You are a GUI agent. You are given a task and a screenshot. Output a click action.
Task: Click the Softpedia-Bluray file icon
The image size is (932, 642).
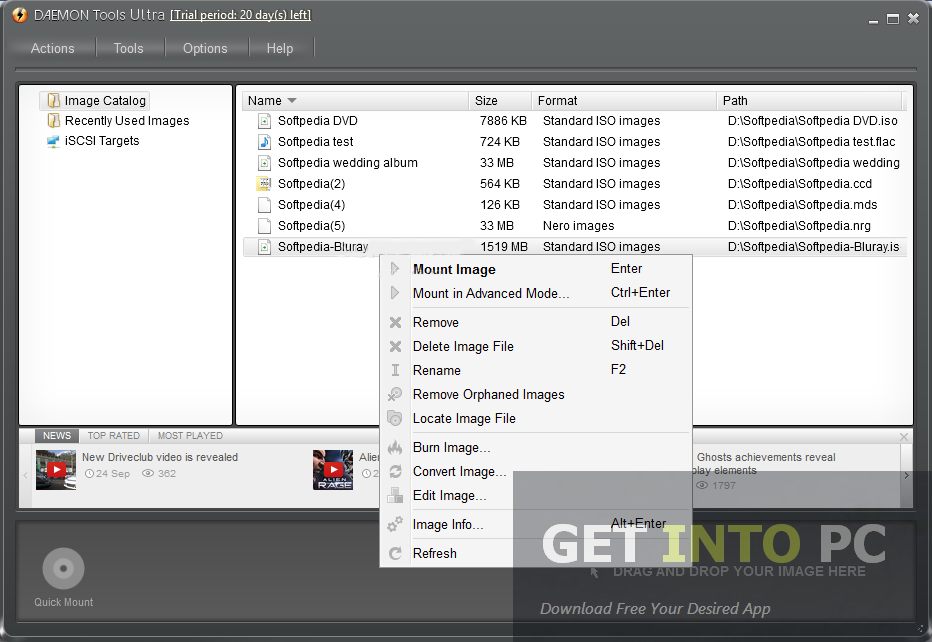click(265, 247)
